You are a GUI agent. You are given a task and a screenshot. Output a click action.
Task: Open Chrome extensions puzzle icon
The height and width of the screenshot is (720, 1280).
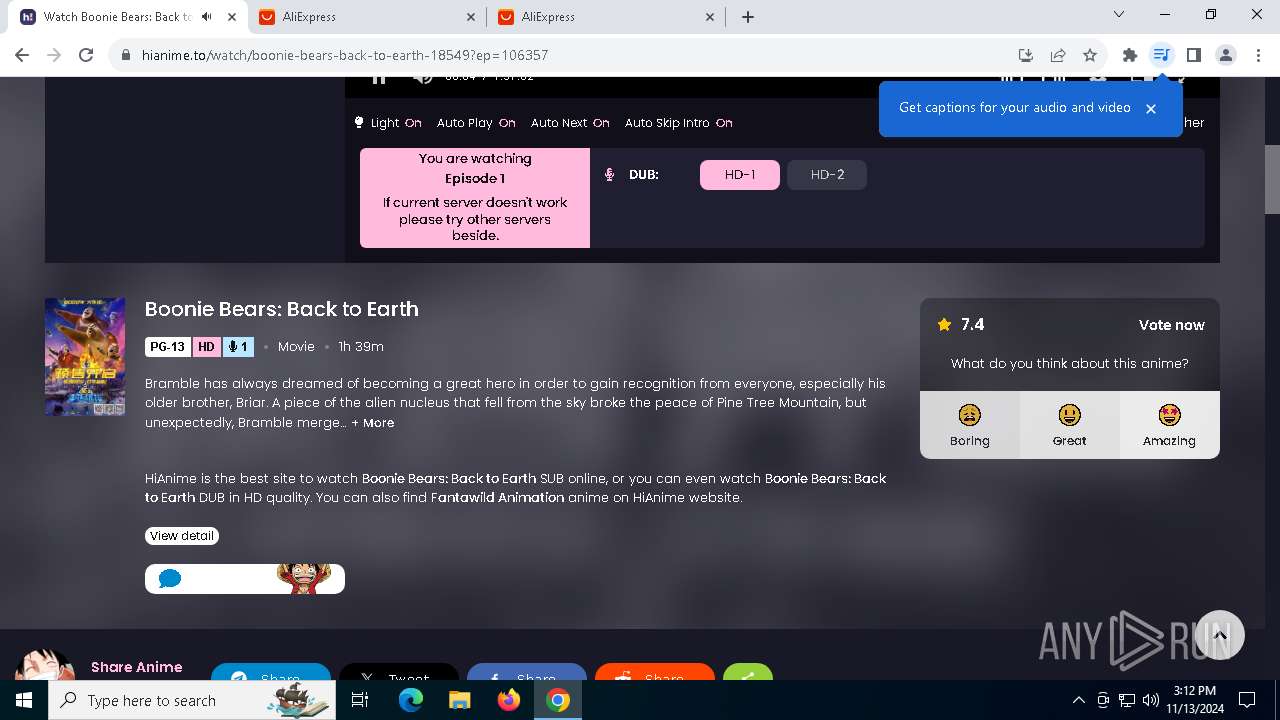click(1130, 55)
